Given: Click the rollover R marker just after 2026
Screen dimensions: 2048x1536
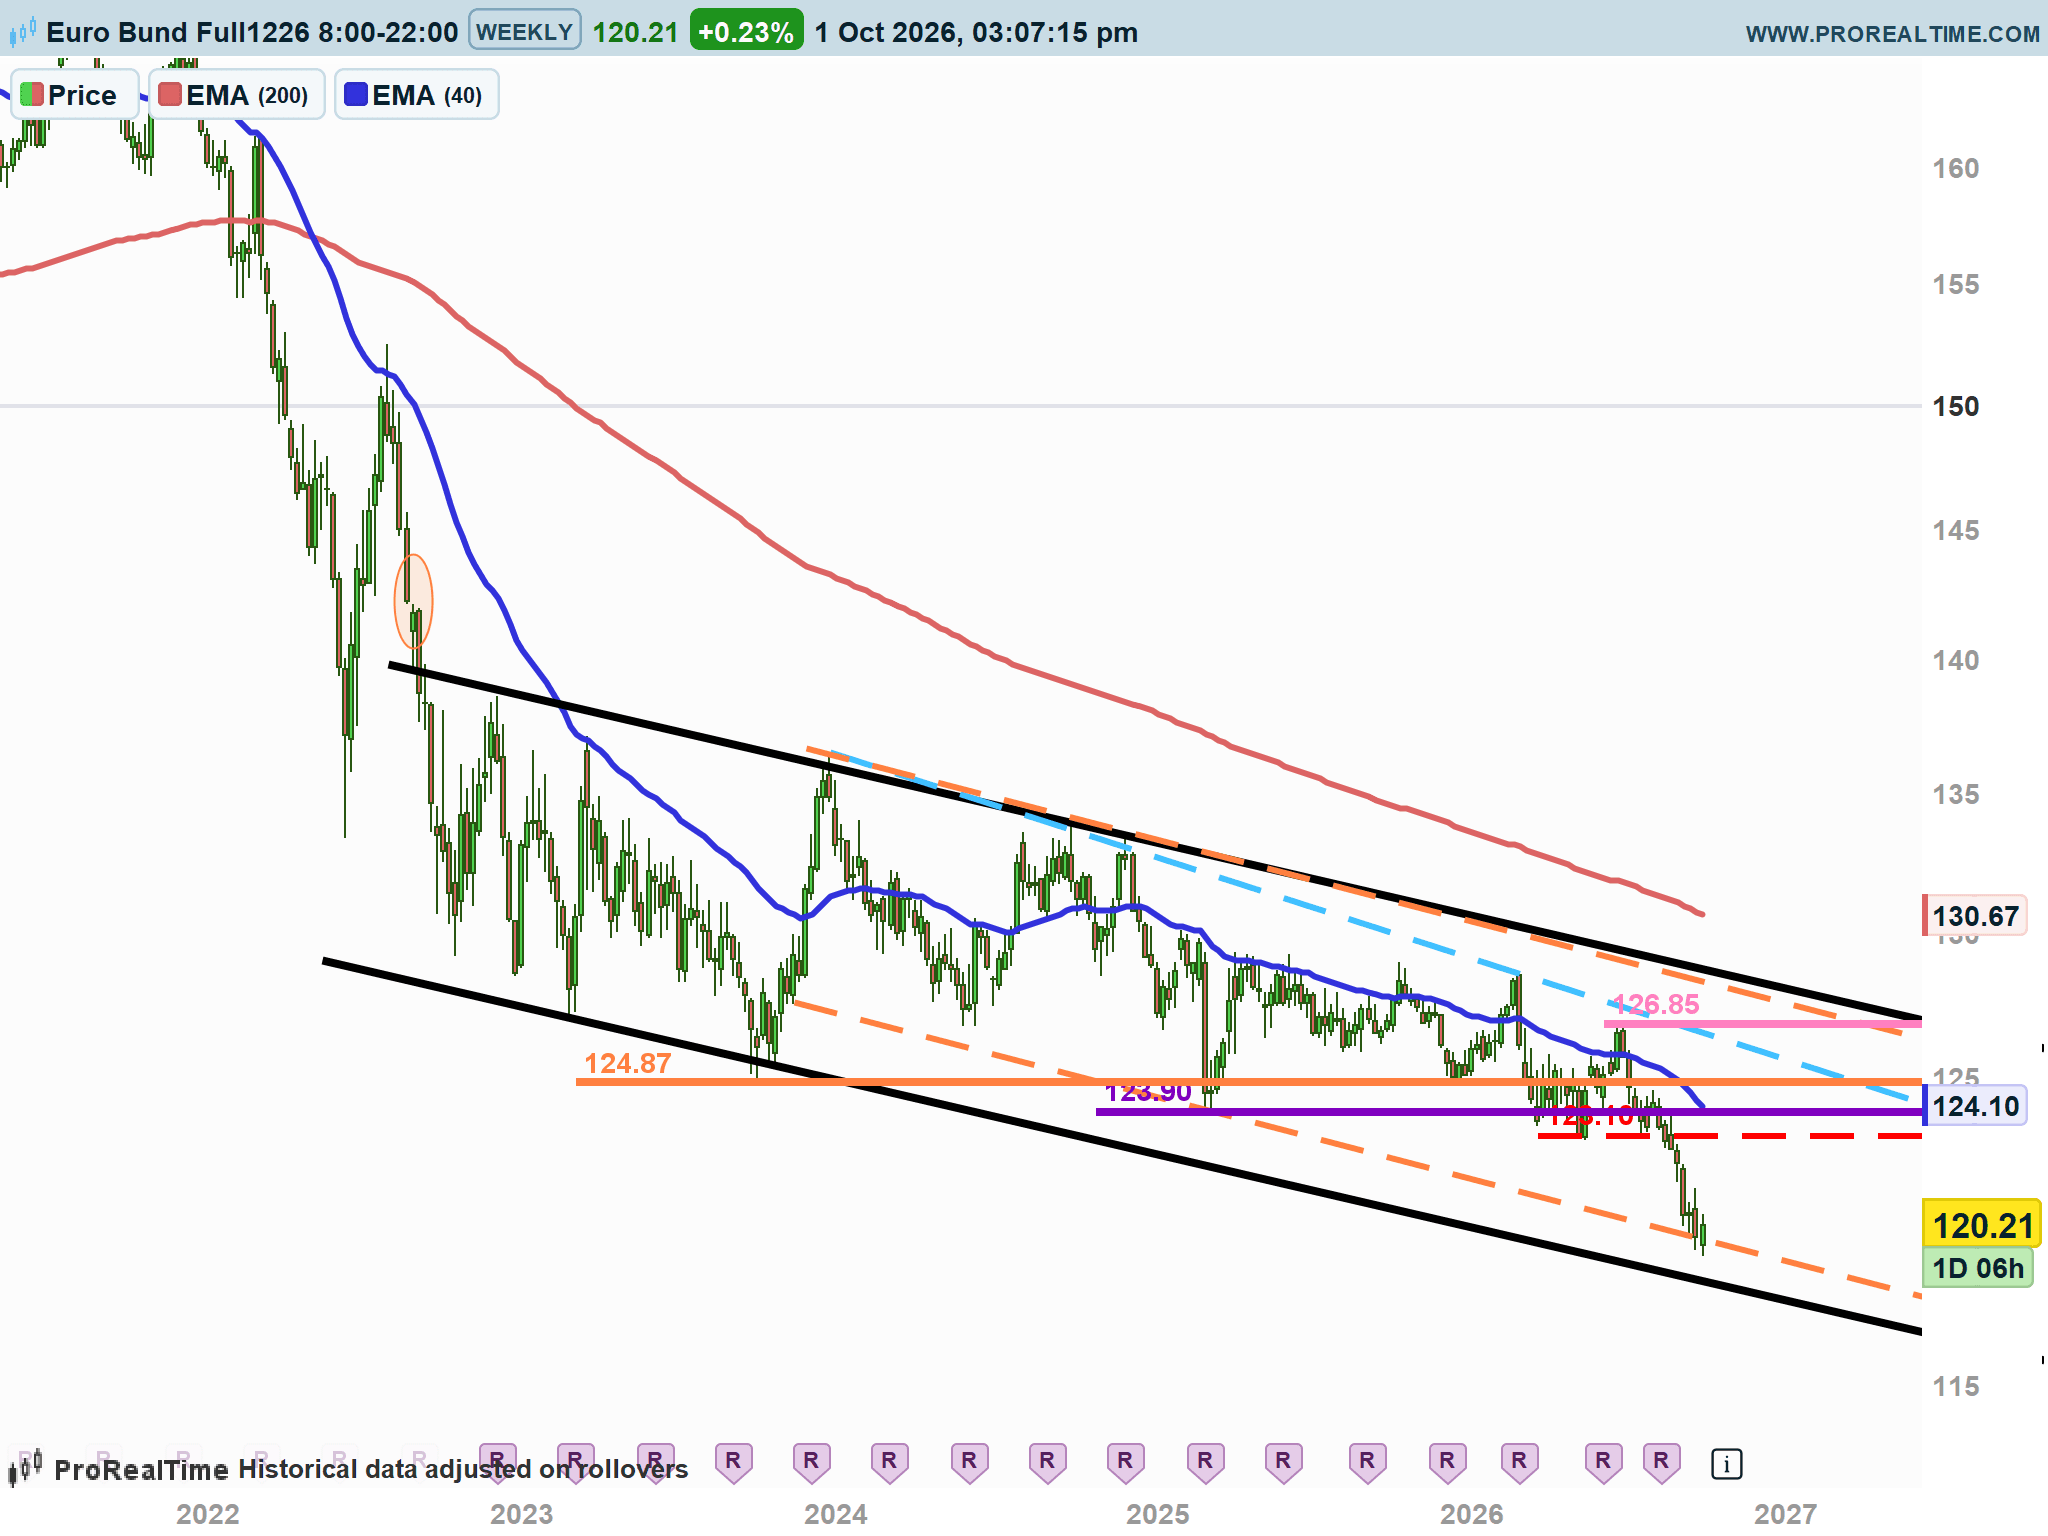Looking at the screenshot, I should click(x=1519, y=1462).
